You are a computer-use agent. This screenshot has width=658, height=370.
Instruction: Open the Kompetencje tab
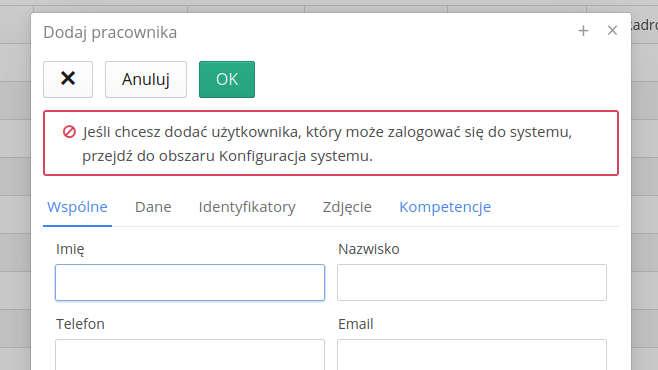tap(445, 207)
